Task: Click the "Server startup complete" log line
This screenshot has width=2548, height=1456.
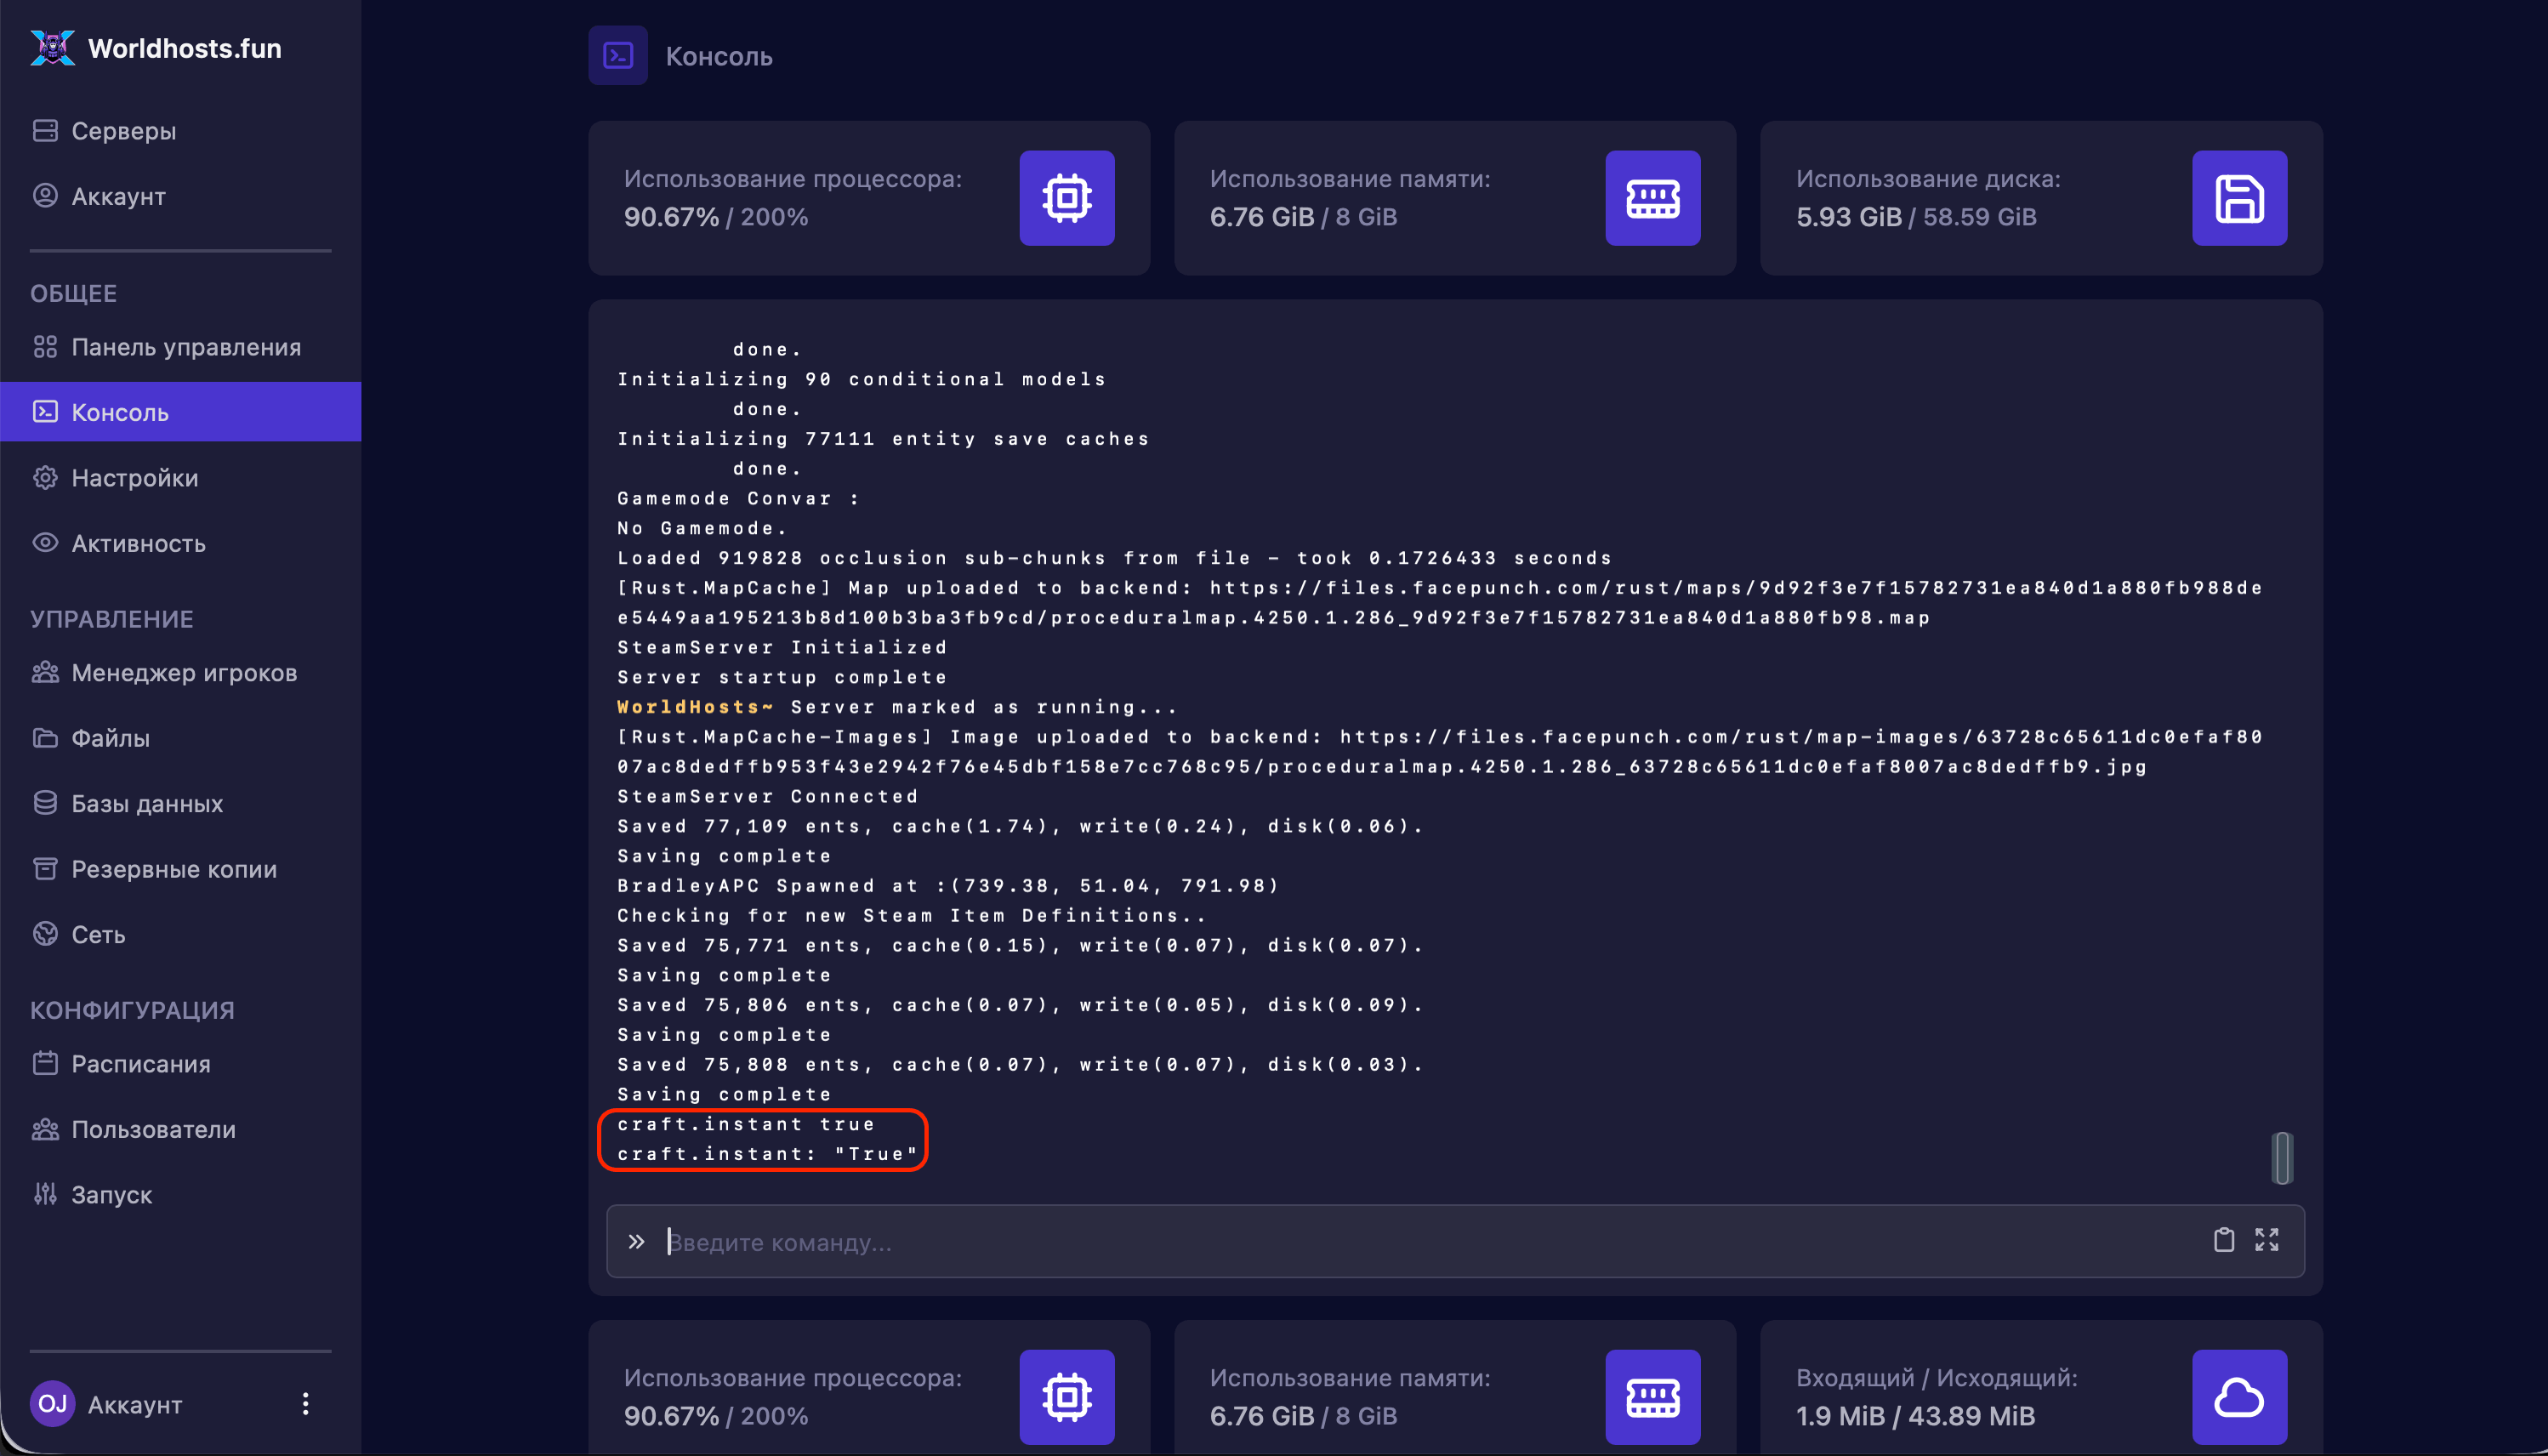Action: 782,678
